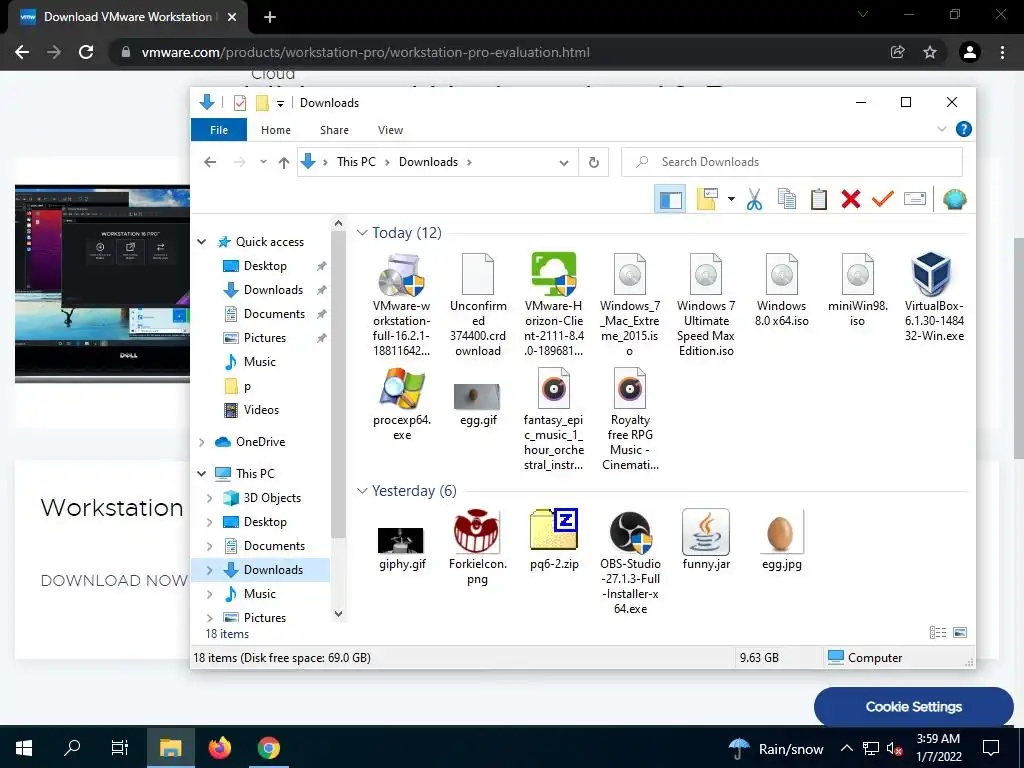Expand Documents under This PC
This screenshot has width=1024, height=768.
210,546
